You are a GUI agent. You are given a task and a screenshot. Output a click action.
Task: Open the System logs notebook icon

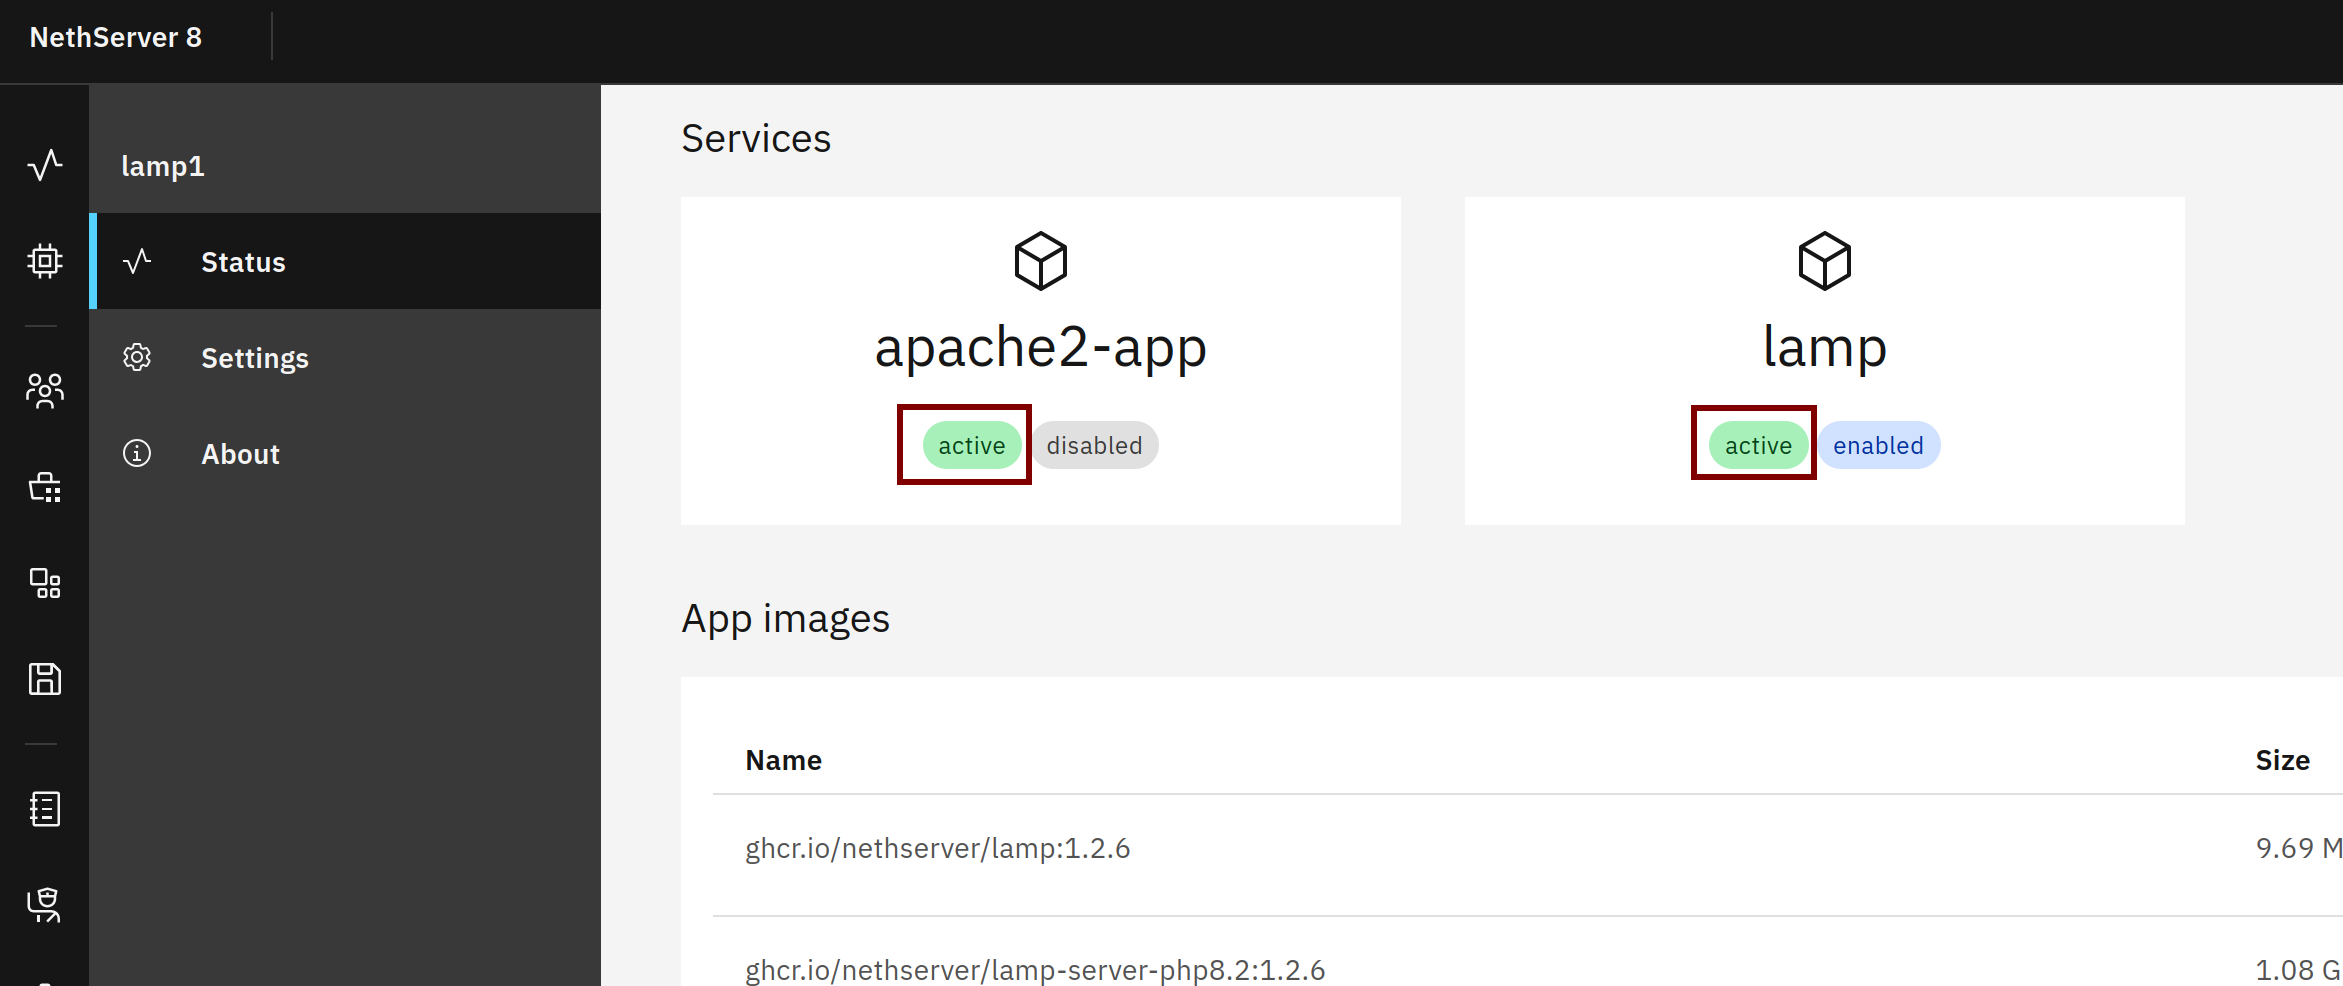(44, 809)
